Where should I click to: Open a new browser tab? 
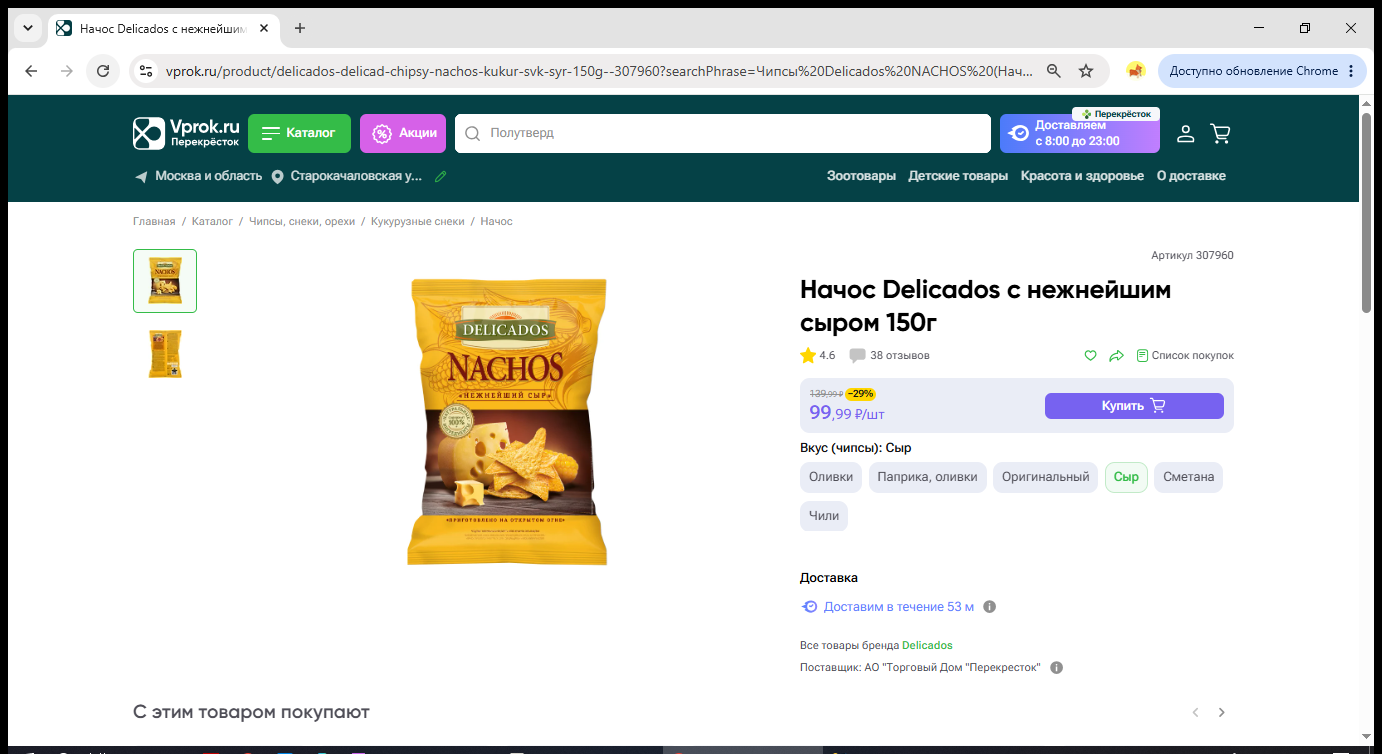coord(300,28)
